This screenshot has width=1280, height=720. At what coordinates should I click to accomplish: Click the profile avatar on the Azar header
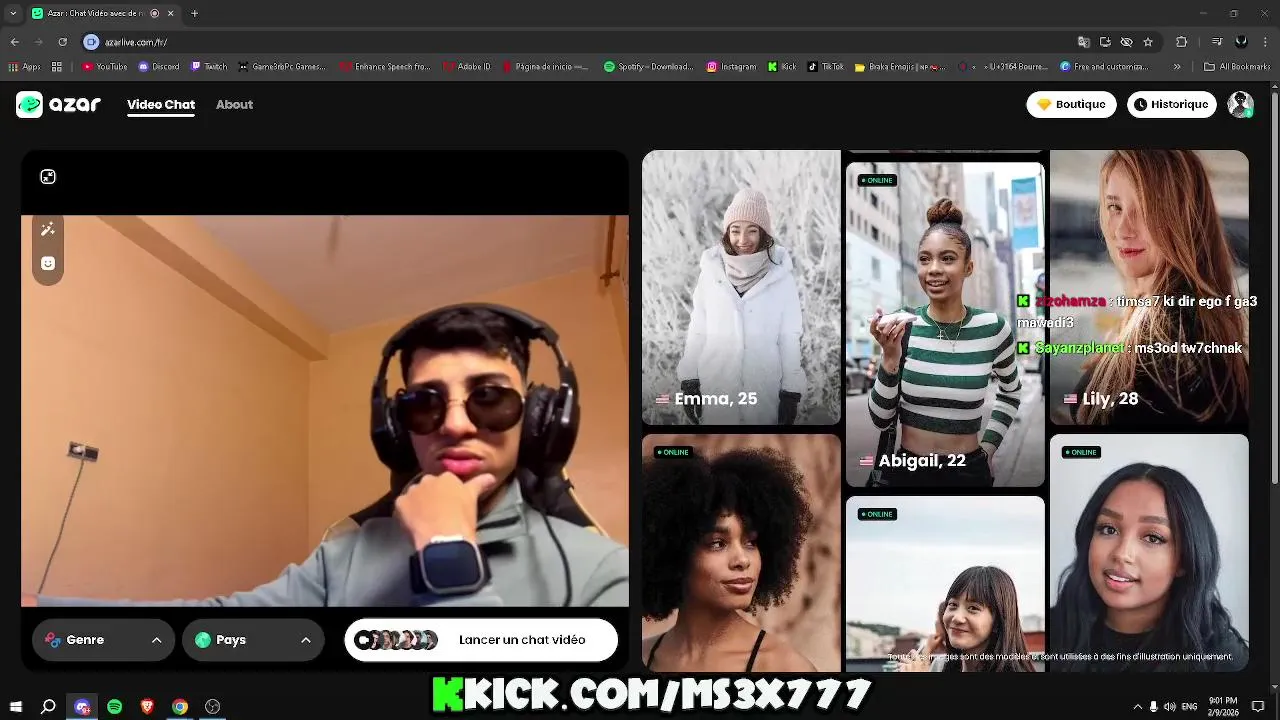[x=1241, y=104]
